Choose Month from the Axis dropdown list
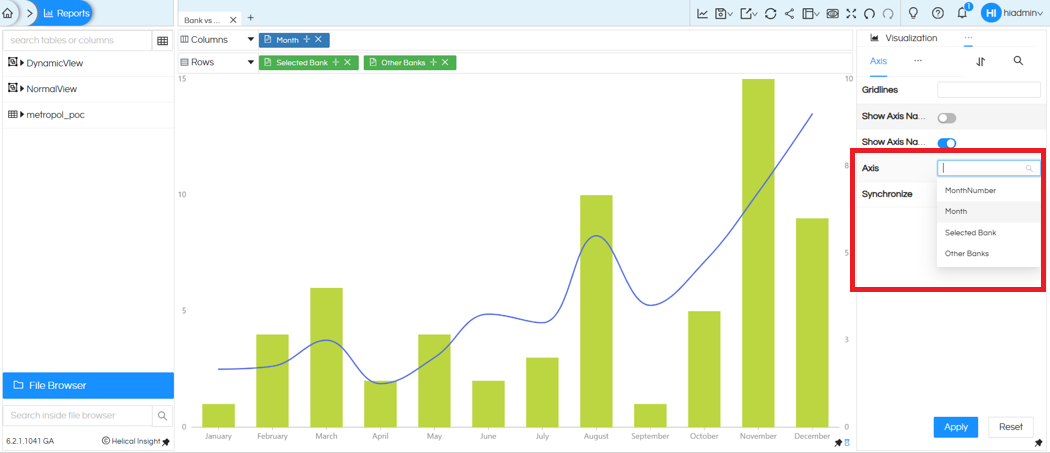 (x=988, y=211)
